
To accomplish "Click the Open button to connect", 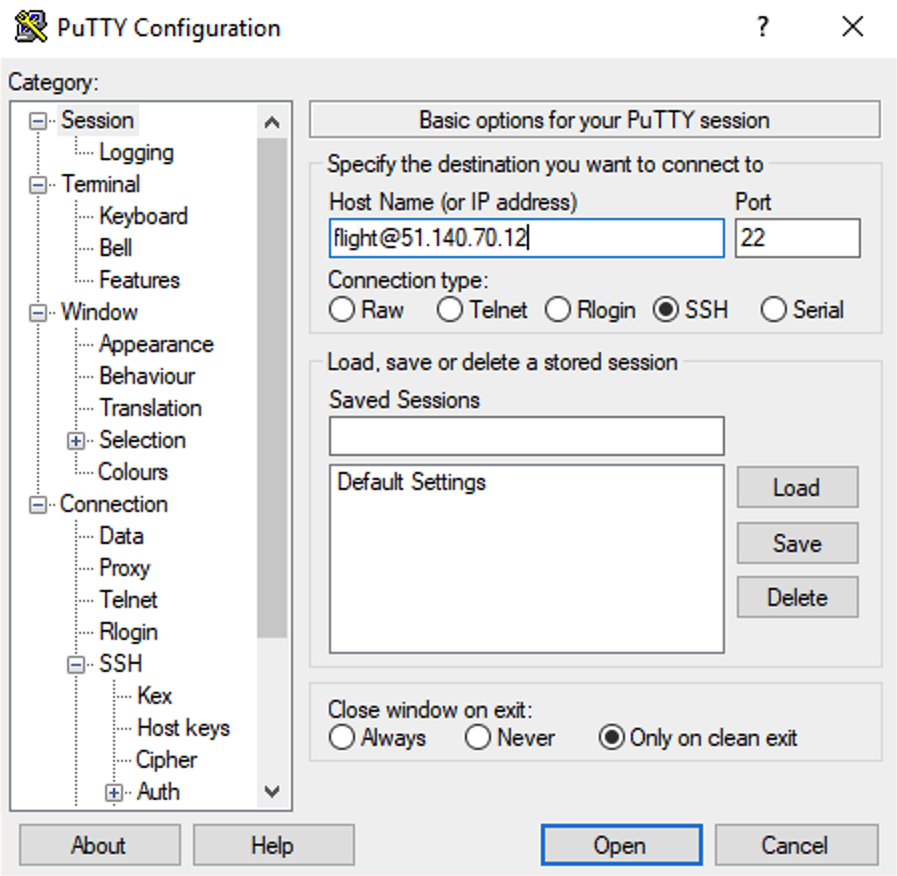I will (x=619, y=845).
